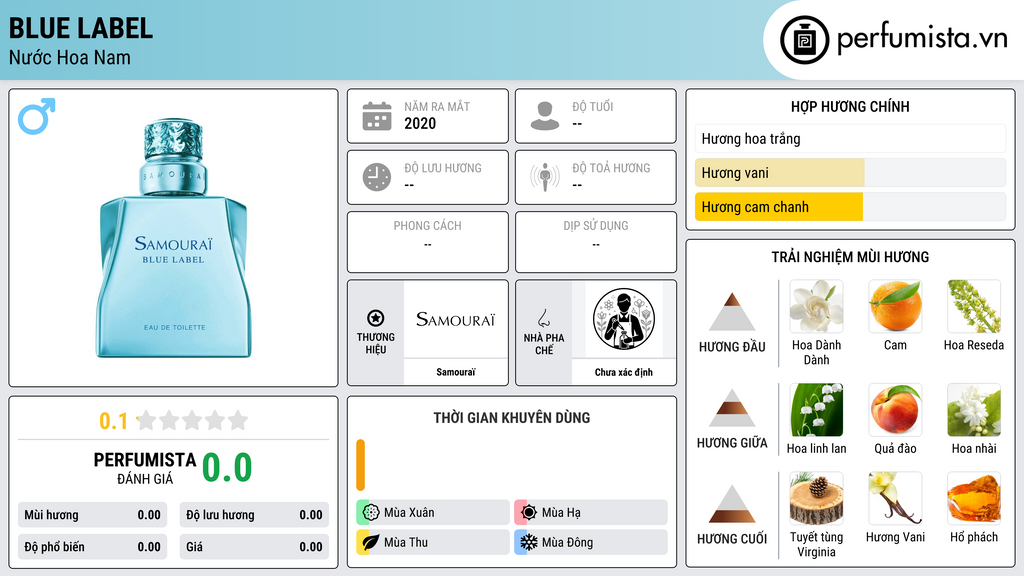Select the Hương Vani note image

(x=895, y=498)
